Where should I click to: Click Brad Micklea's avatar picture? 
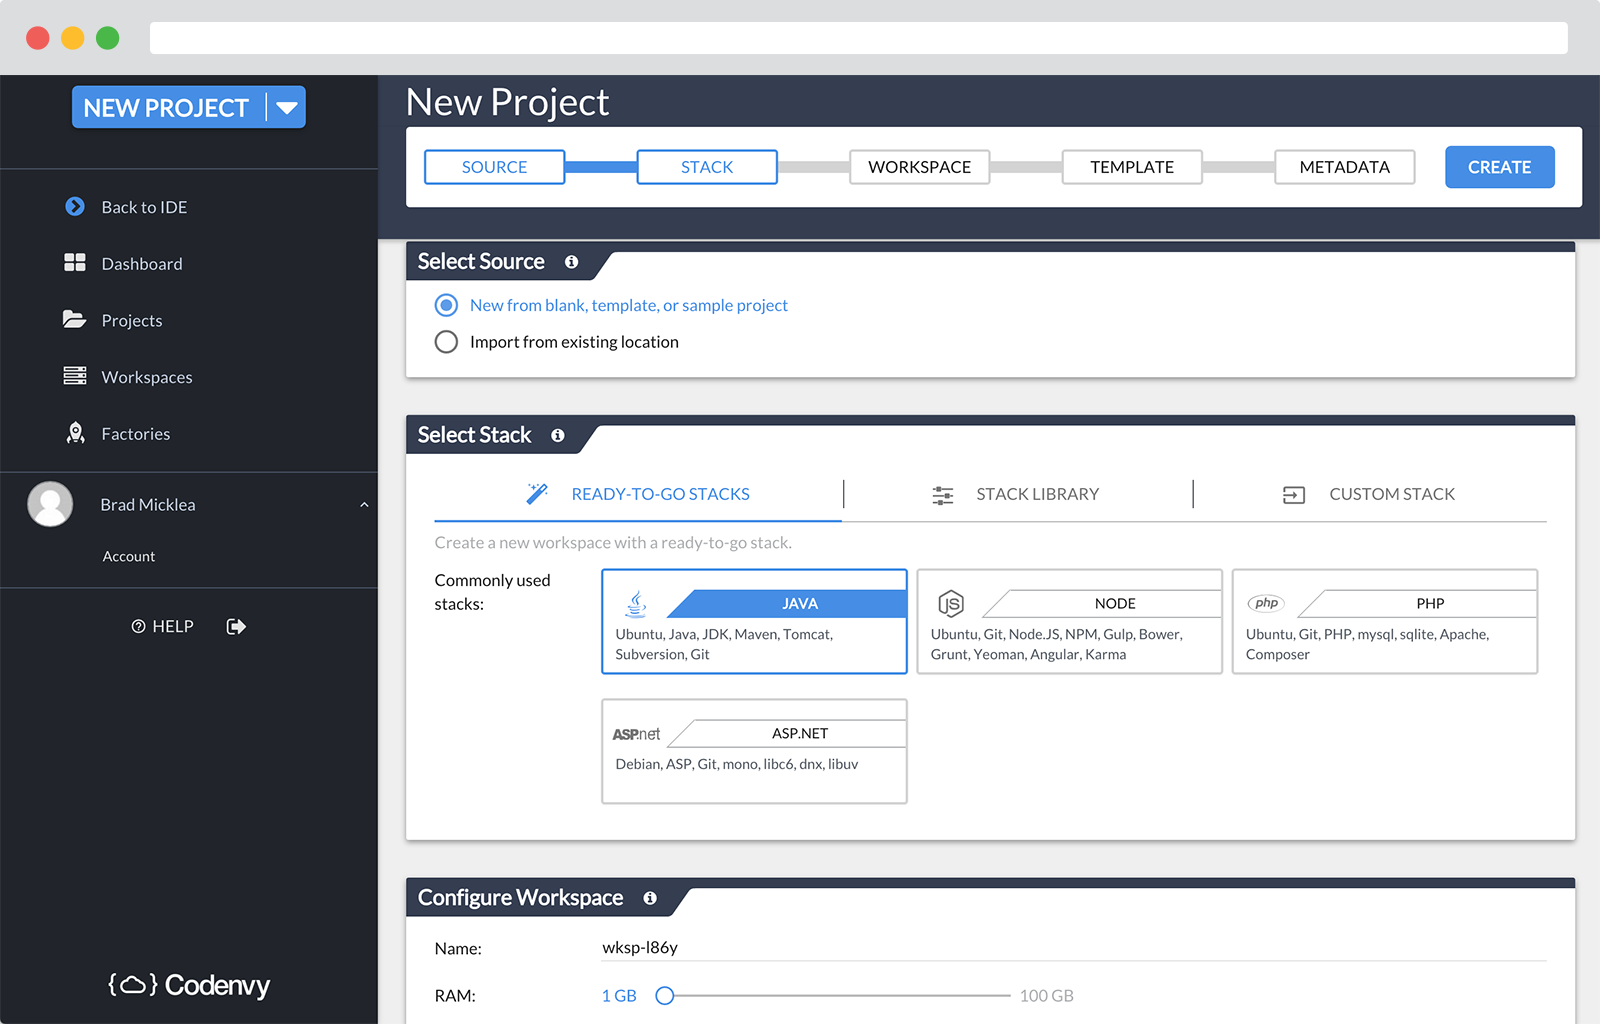[50, 504]
